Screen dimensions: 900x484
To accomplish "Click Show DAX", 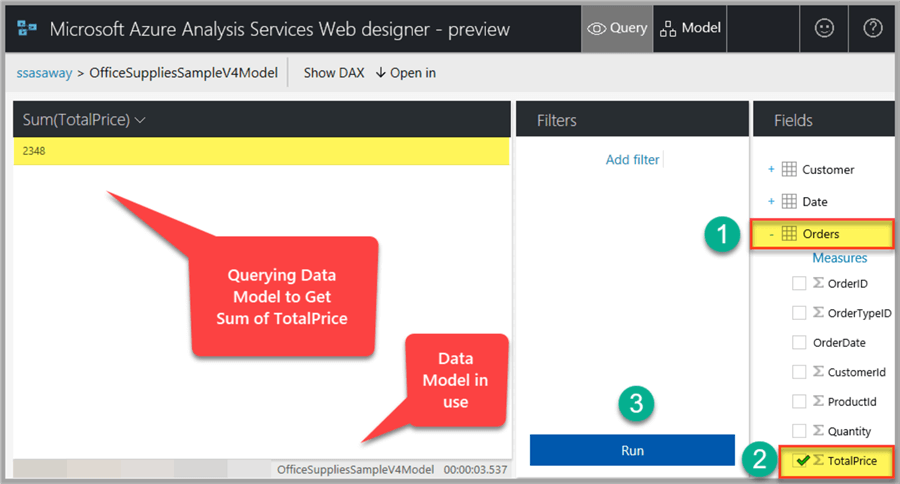I will click(x=334, y=73).
